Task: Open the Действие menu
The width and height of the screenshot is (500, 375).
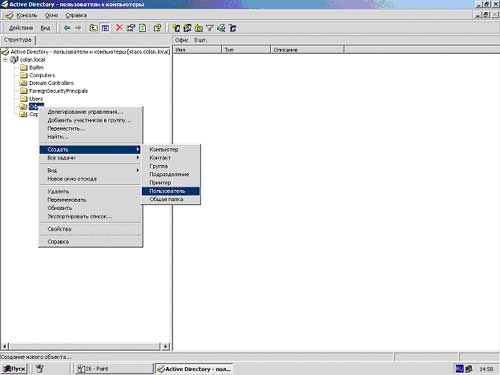Action: click(x=21, y=28)
